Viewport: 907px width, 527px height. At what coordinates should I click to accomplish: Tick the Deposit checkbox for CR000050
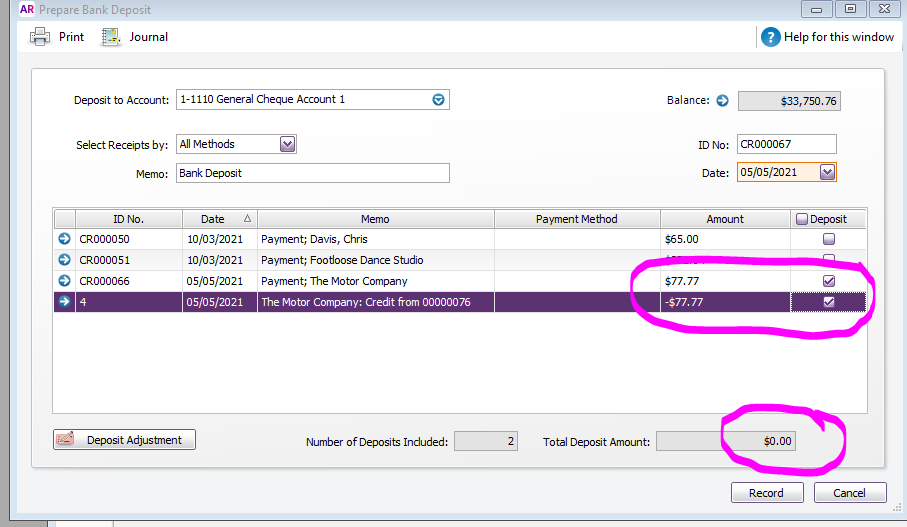828,239
